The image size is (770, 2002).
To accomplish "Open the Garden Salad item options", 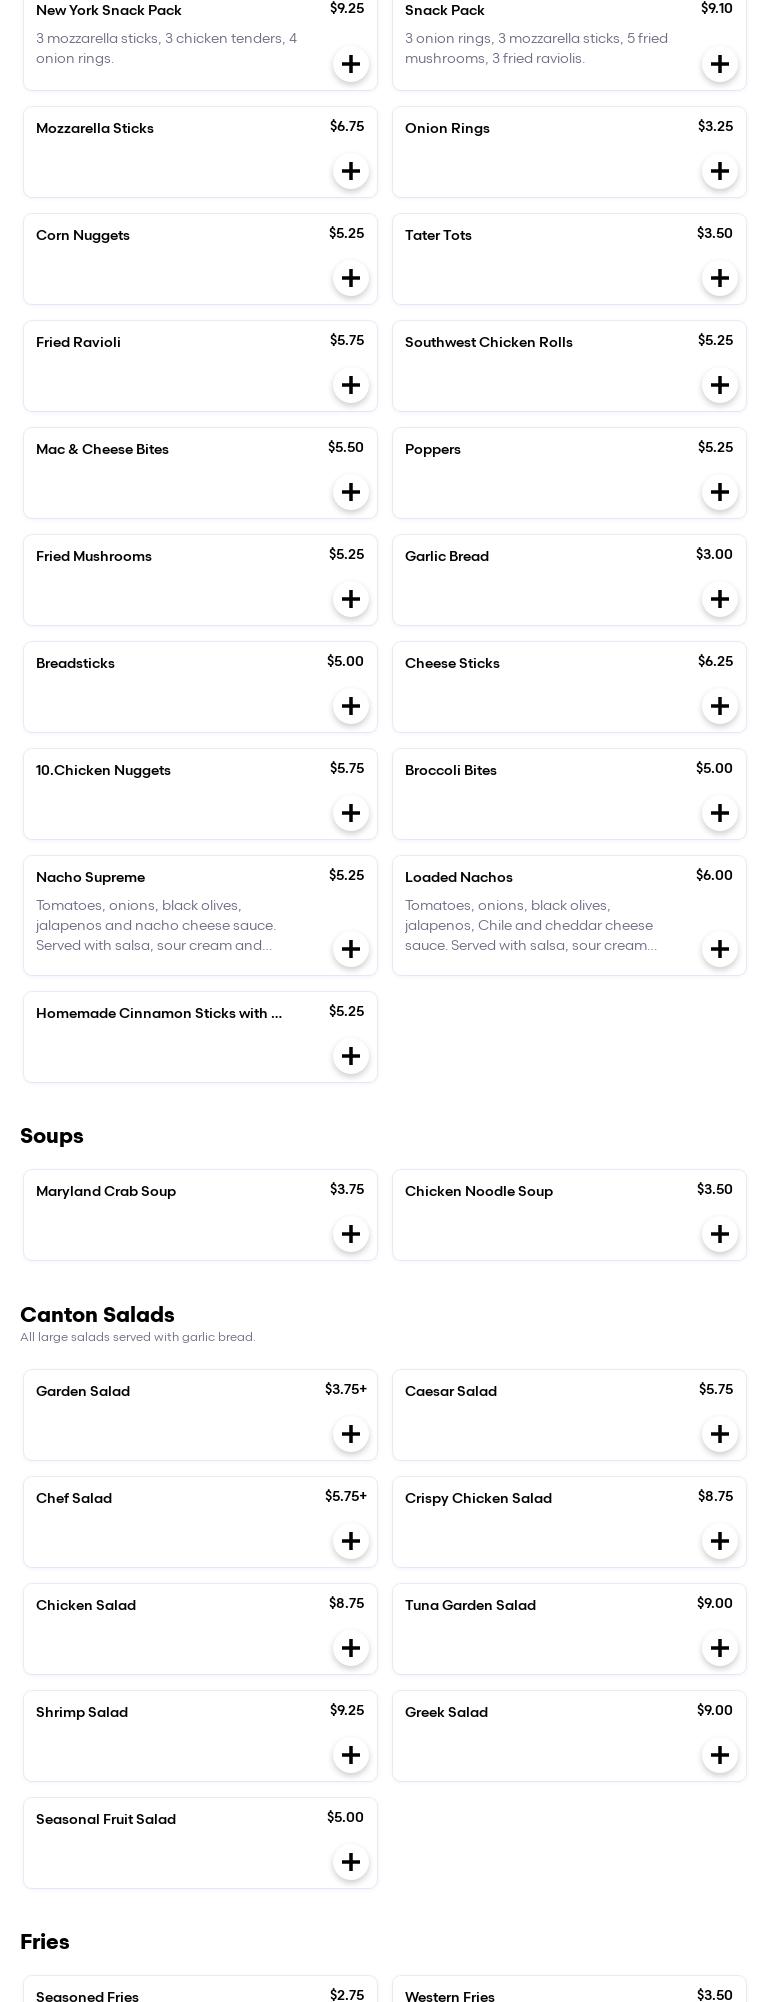I will pyautogui.click(x=200, y=1414).
